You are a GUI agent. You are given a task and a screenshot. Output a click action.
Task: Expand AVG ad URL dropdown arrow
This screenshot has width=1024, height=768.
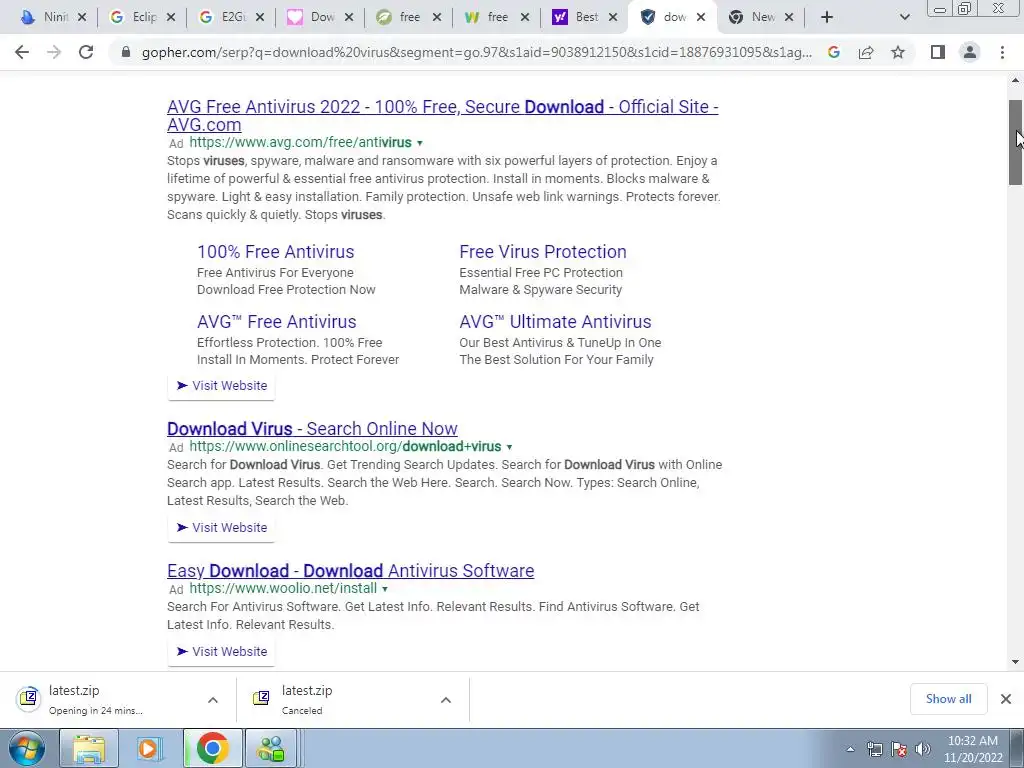420,143
